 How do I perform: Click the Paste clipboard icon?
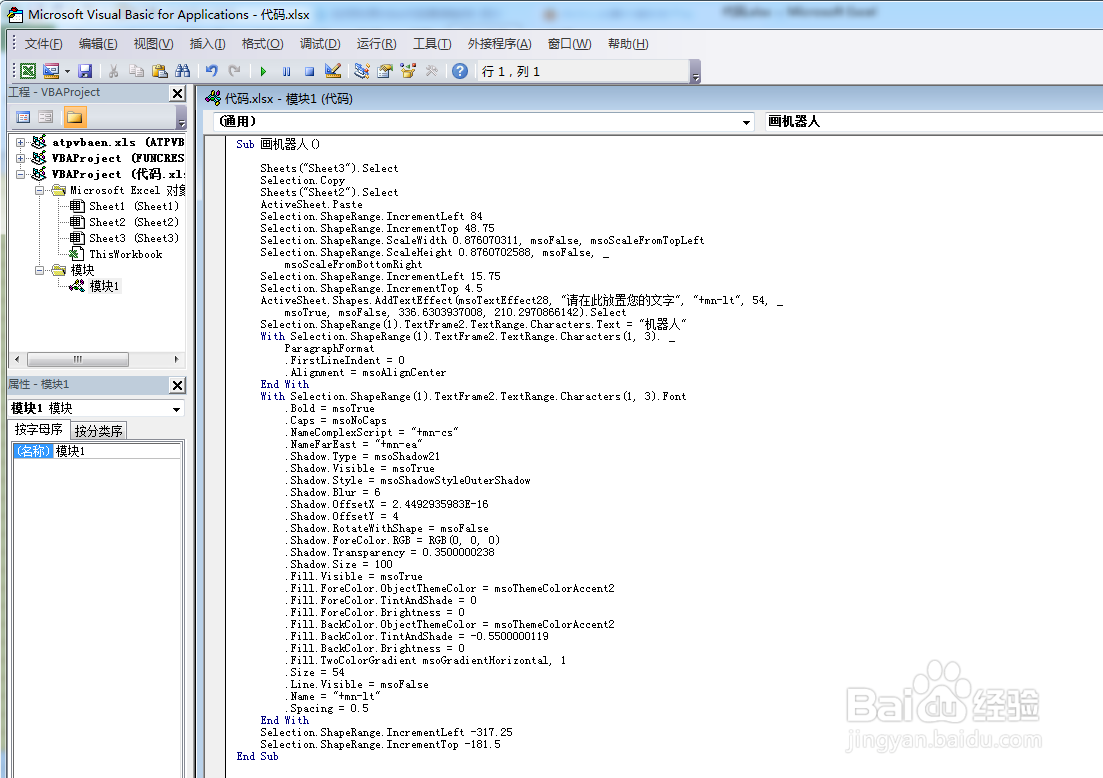click(x=160, y=71)
